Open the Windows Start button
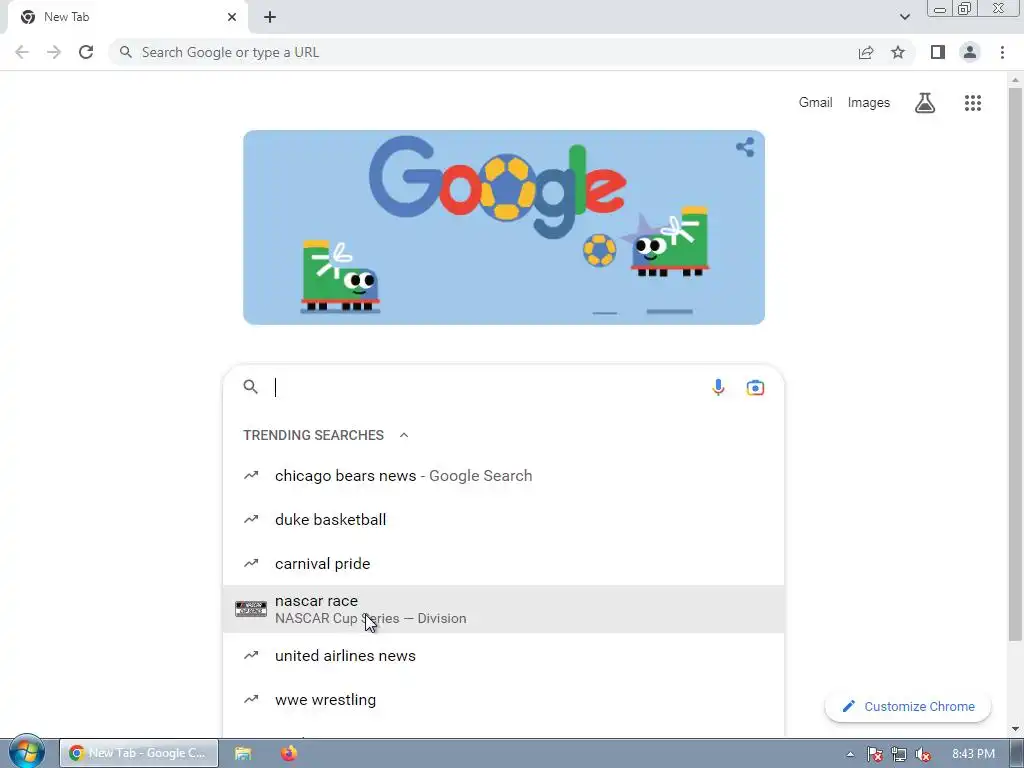The image size is (1024, 768). tap(26, 752)
